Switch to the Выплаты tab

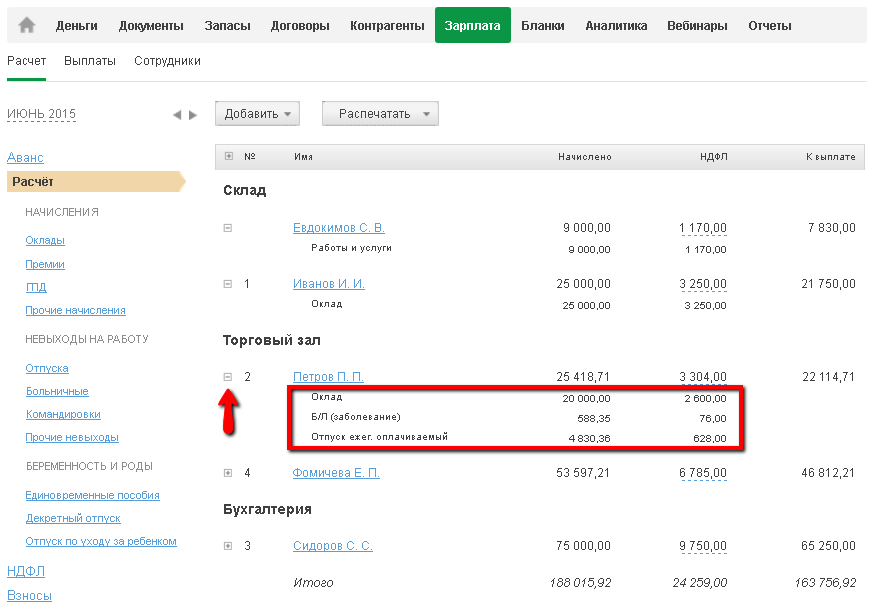pyautogui.click(x=90, y=61)
